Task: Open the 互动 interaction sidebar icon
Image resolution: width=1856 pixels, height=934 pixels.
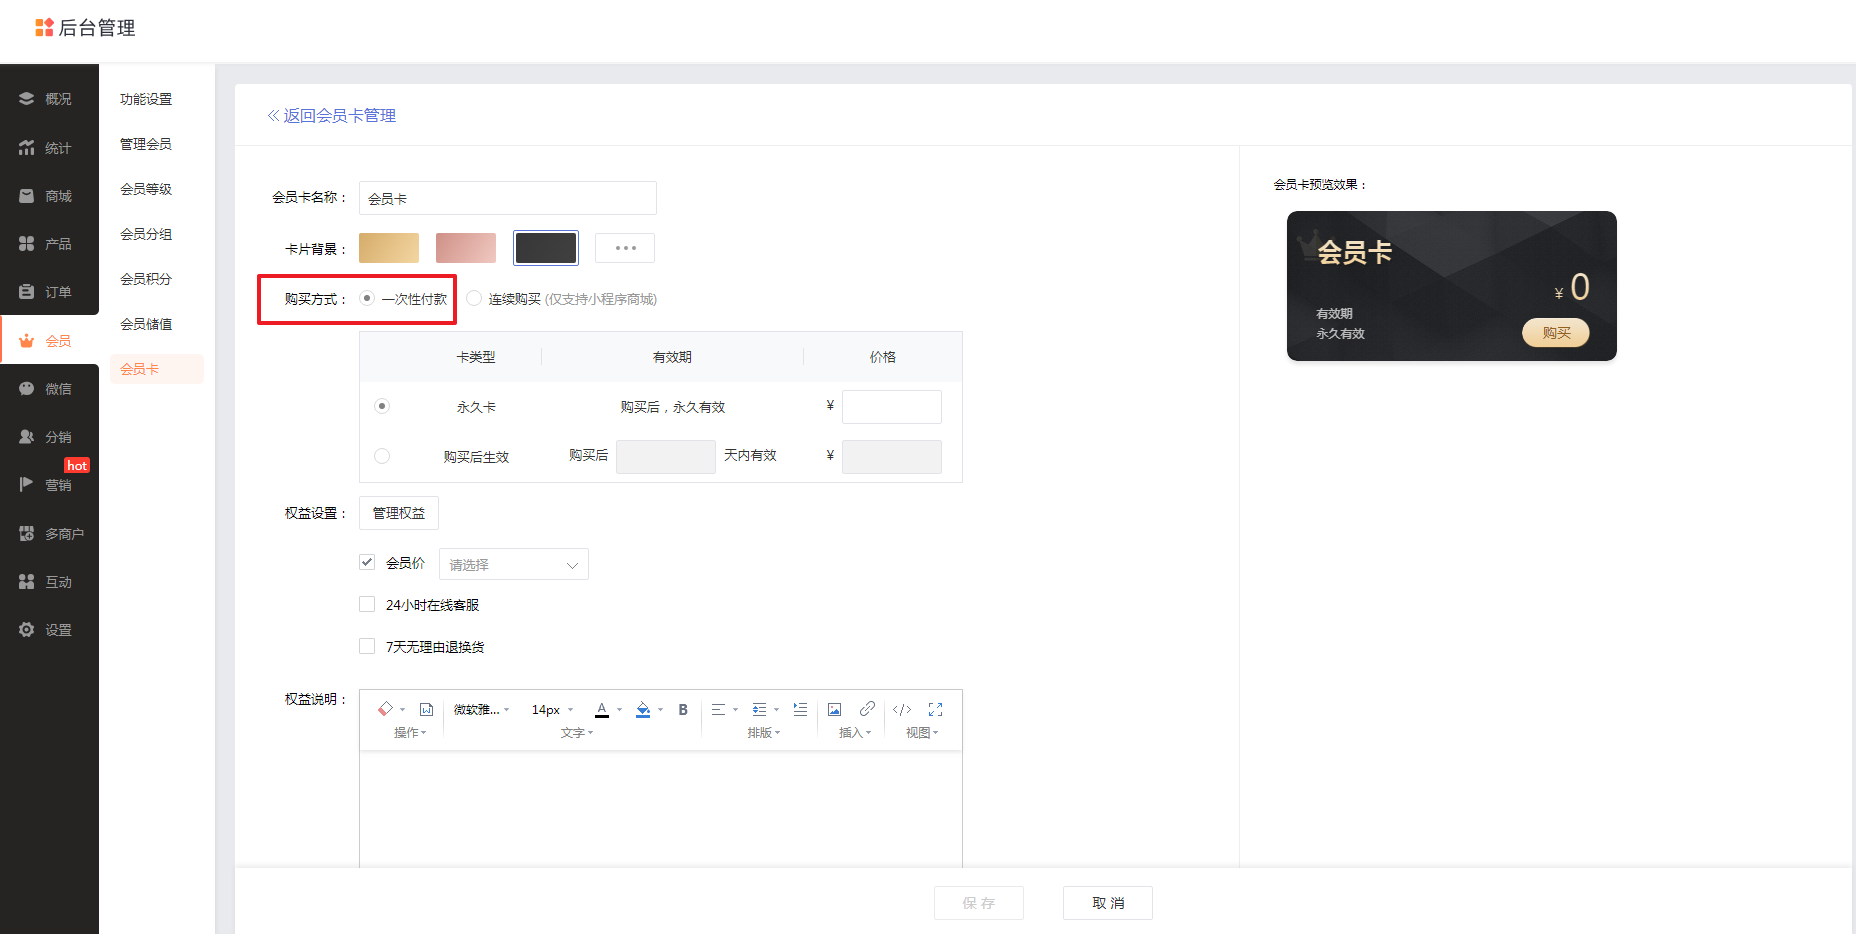Action: [x=27, y=582]
